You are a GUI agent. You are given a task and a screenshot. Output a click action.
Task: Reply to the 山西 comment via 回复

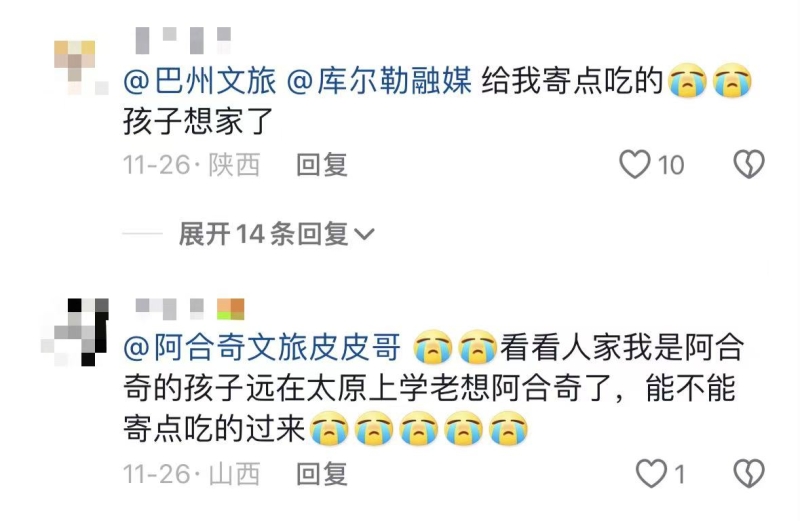pos(322,474)
